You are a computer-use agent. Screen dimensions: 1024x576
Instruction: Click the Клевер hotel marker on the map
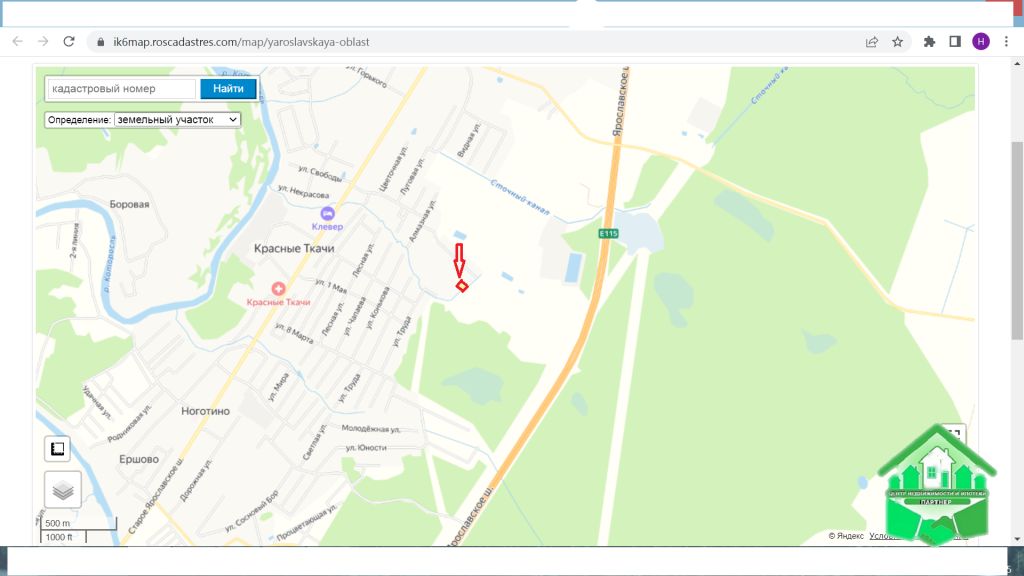[327, 213]
